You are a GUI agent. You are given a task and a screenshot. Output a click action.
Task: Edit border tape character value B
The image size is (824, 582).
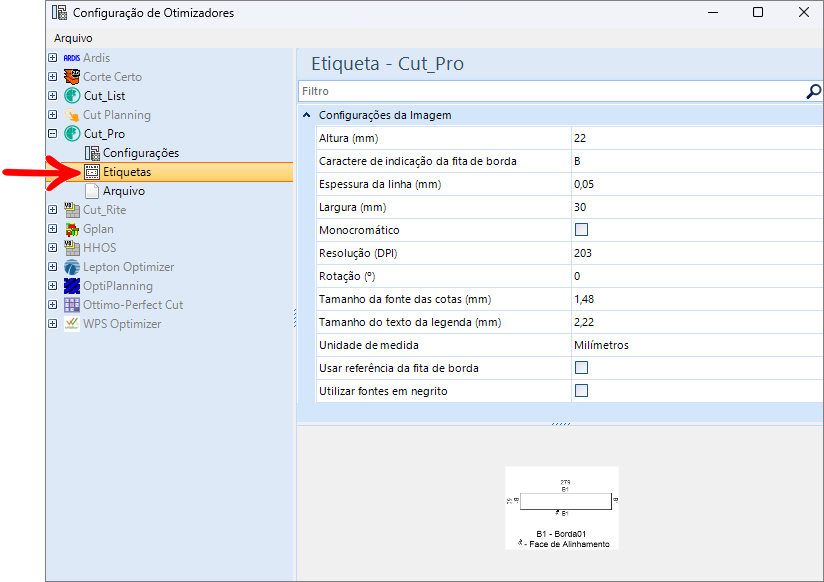697,161
